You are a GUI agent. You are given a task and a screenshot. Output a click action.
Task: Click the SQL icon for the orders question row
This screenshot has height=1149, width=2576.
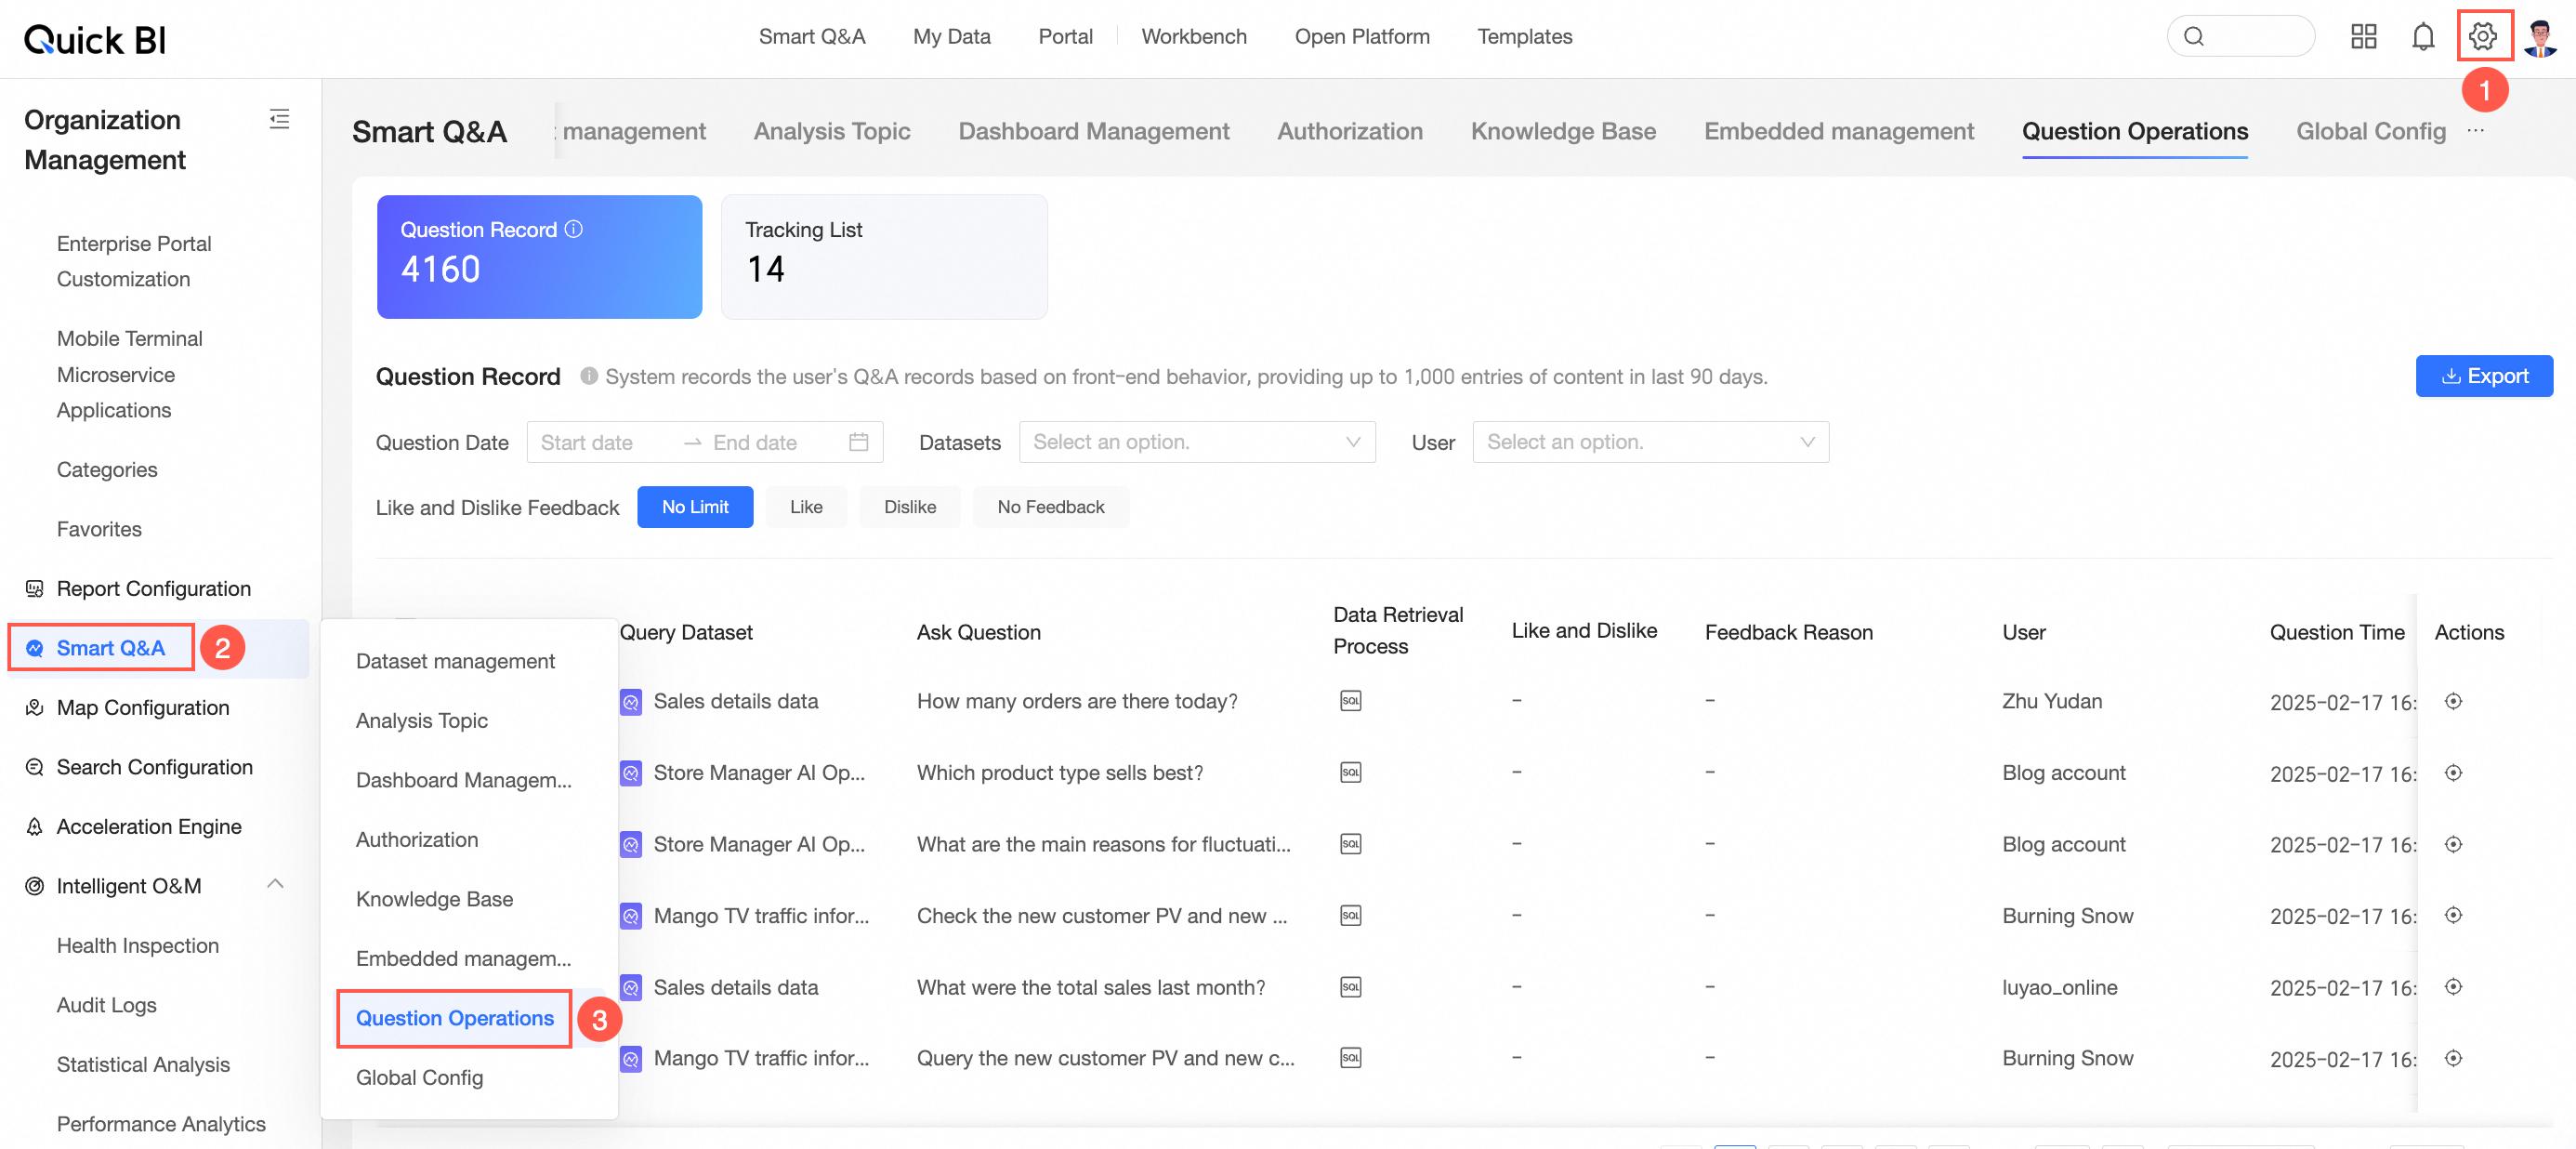click(x=1351, y=701)
